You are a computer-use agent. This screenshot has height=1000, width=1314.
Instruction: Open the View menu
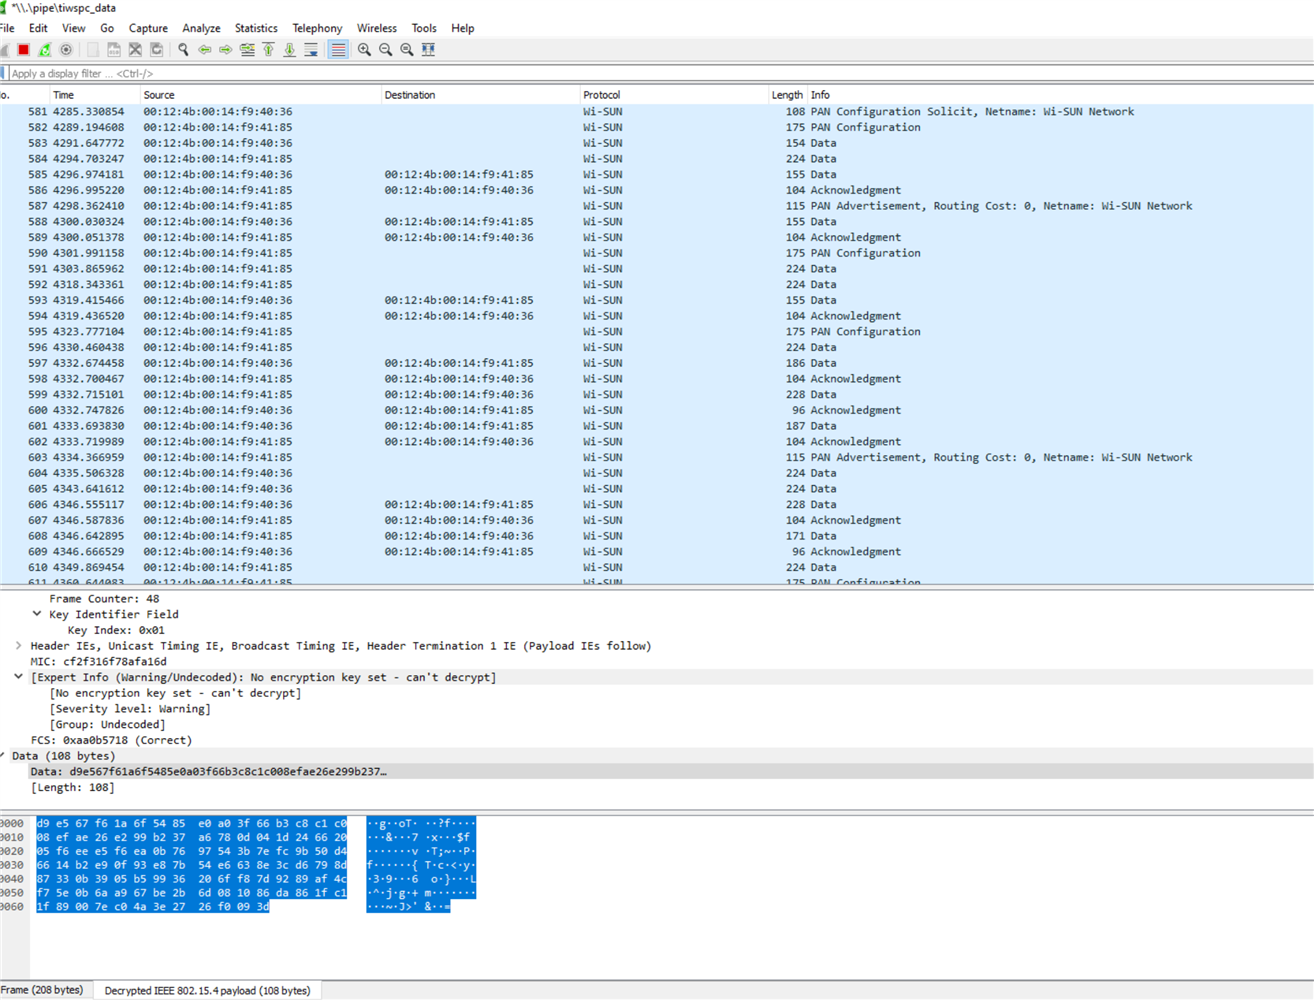point(74,28)
